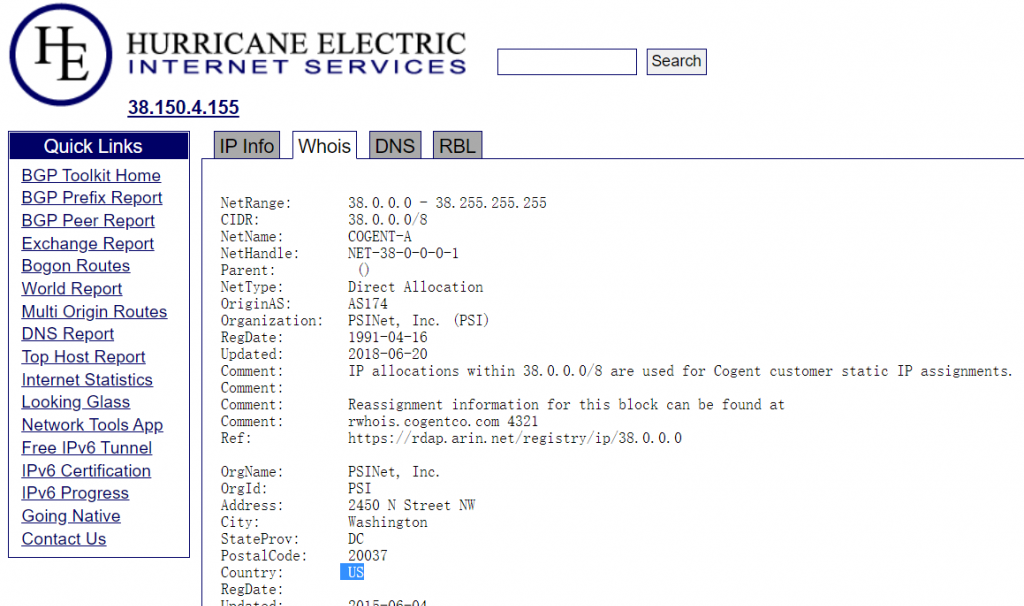This screenshot has height=606, width=1024.
Task: Open BGP Toolkit Home link
Action: (x=91, y=175)
